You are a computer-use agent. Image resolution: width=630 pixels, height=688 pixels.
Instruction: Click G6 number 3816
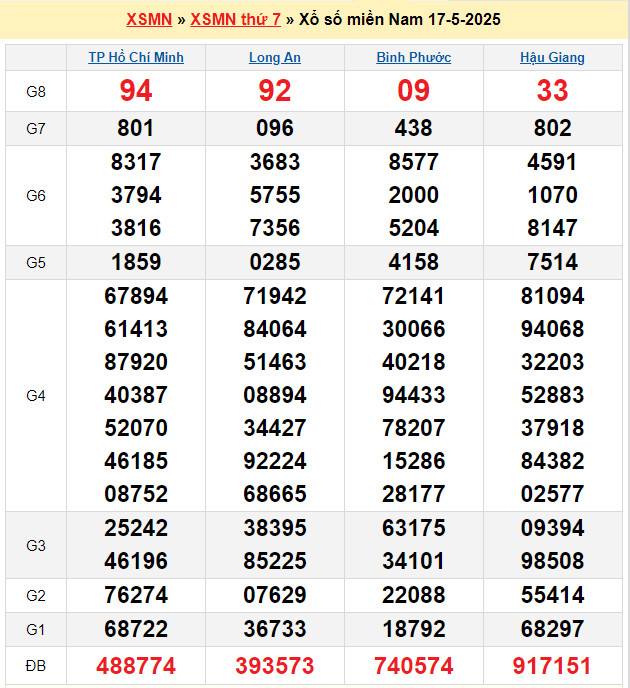coord(136,228)
